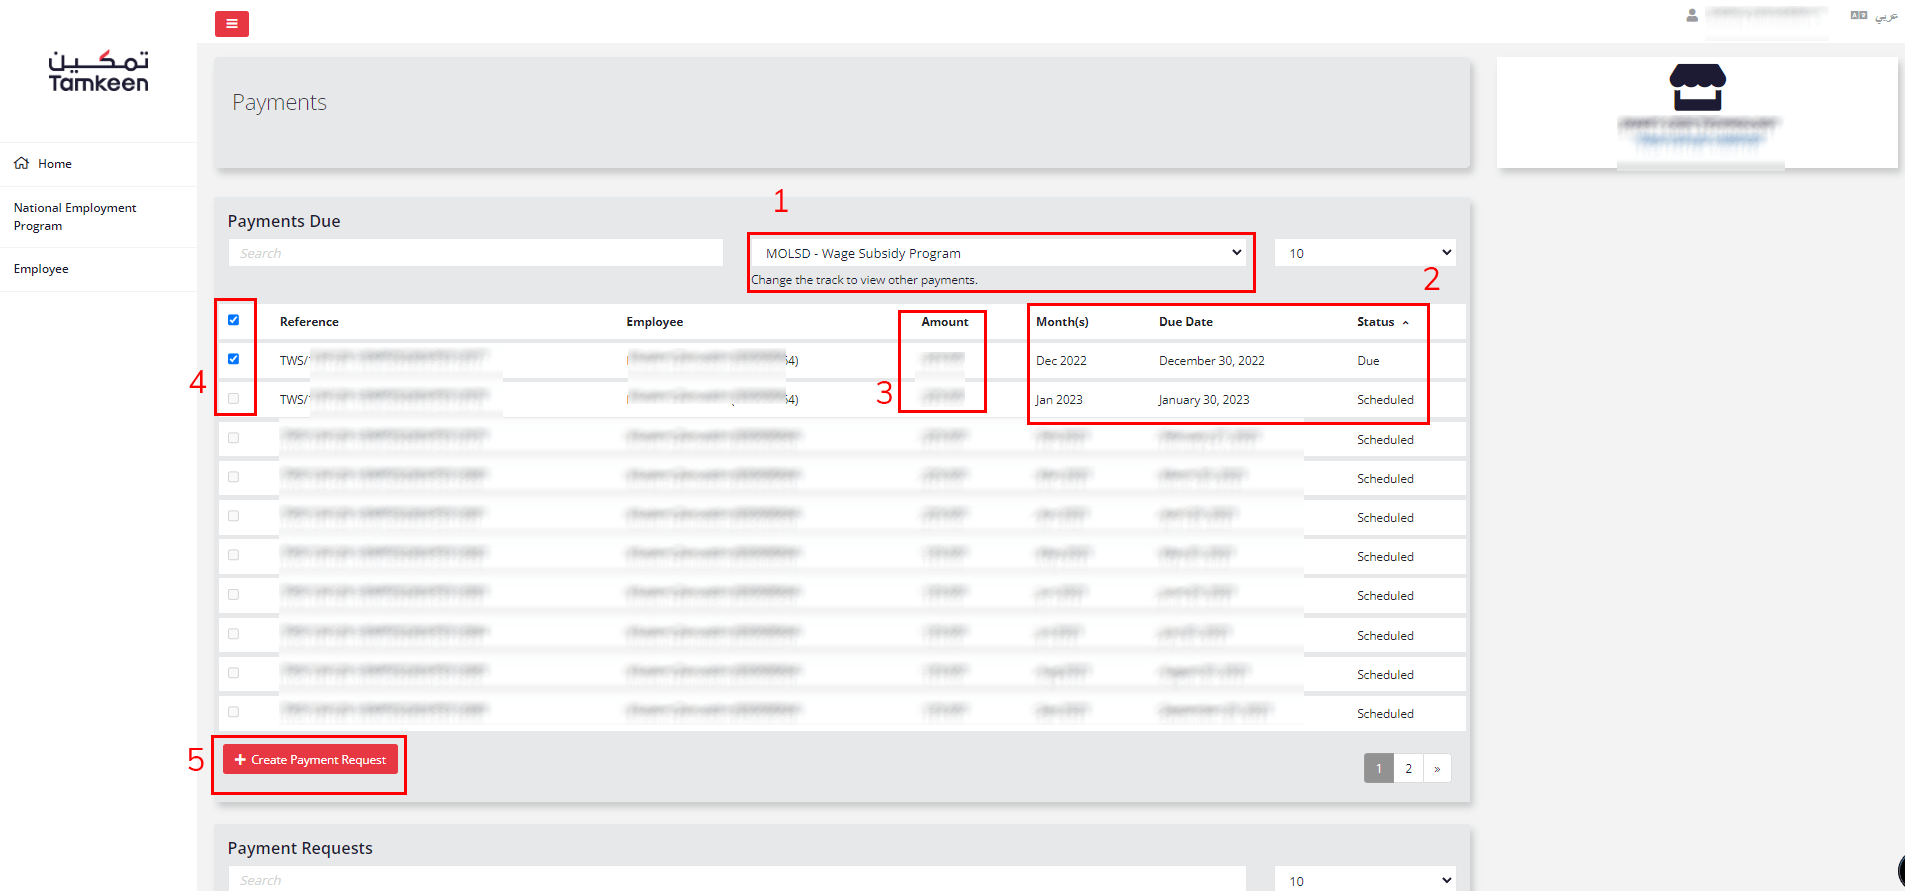Open Payments Due page size dropdown
Viewport: 1905px width, 891px height.
[x=1365, y=253]
